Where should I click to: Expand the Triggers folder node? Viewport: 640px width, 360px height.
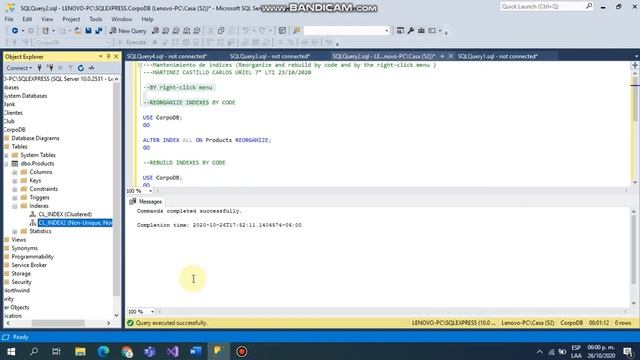[x=15, y=198]
